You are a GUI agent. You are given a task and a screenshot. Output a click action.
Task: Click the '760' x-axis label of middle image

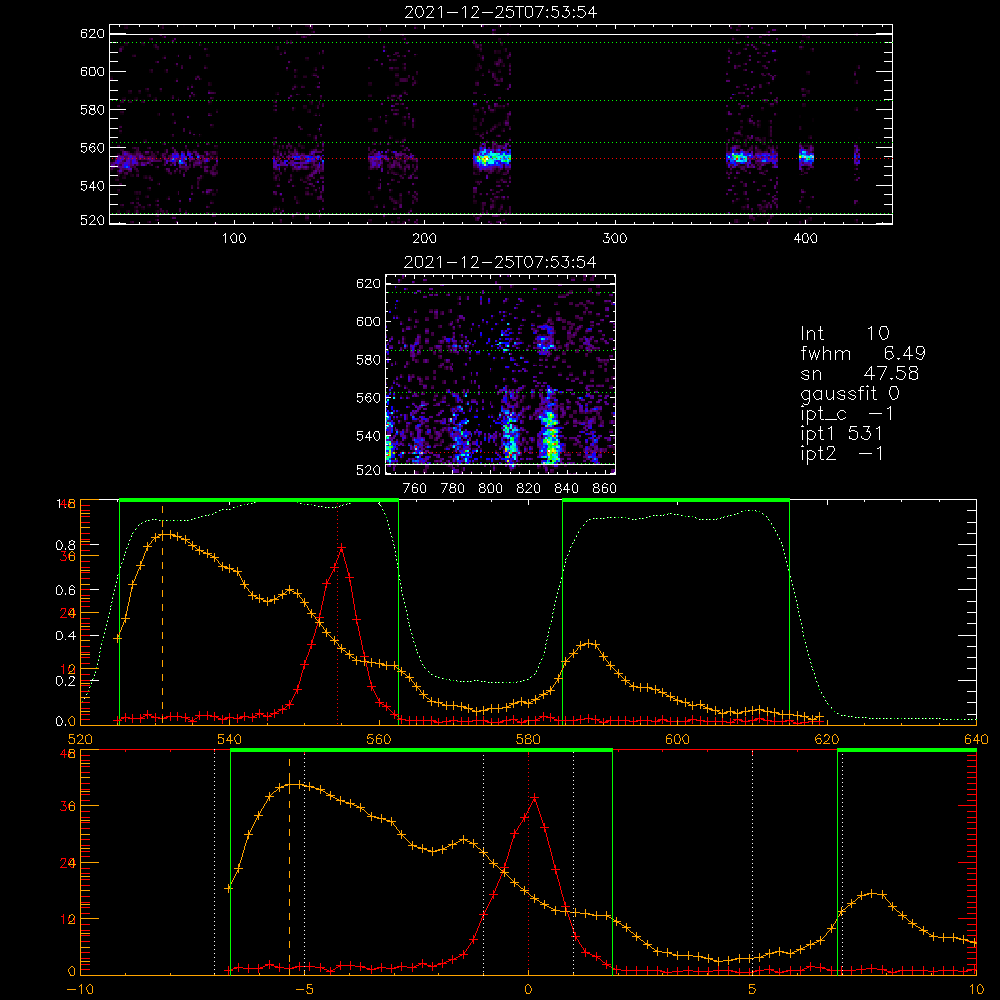coord(415,489)
